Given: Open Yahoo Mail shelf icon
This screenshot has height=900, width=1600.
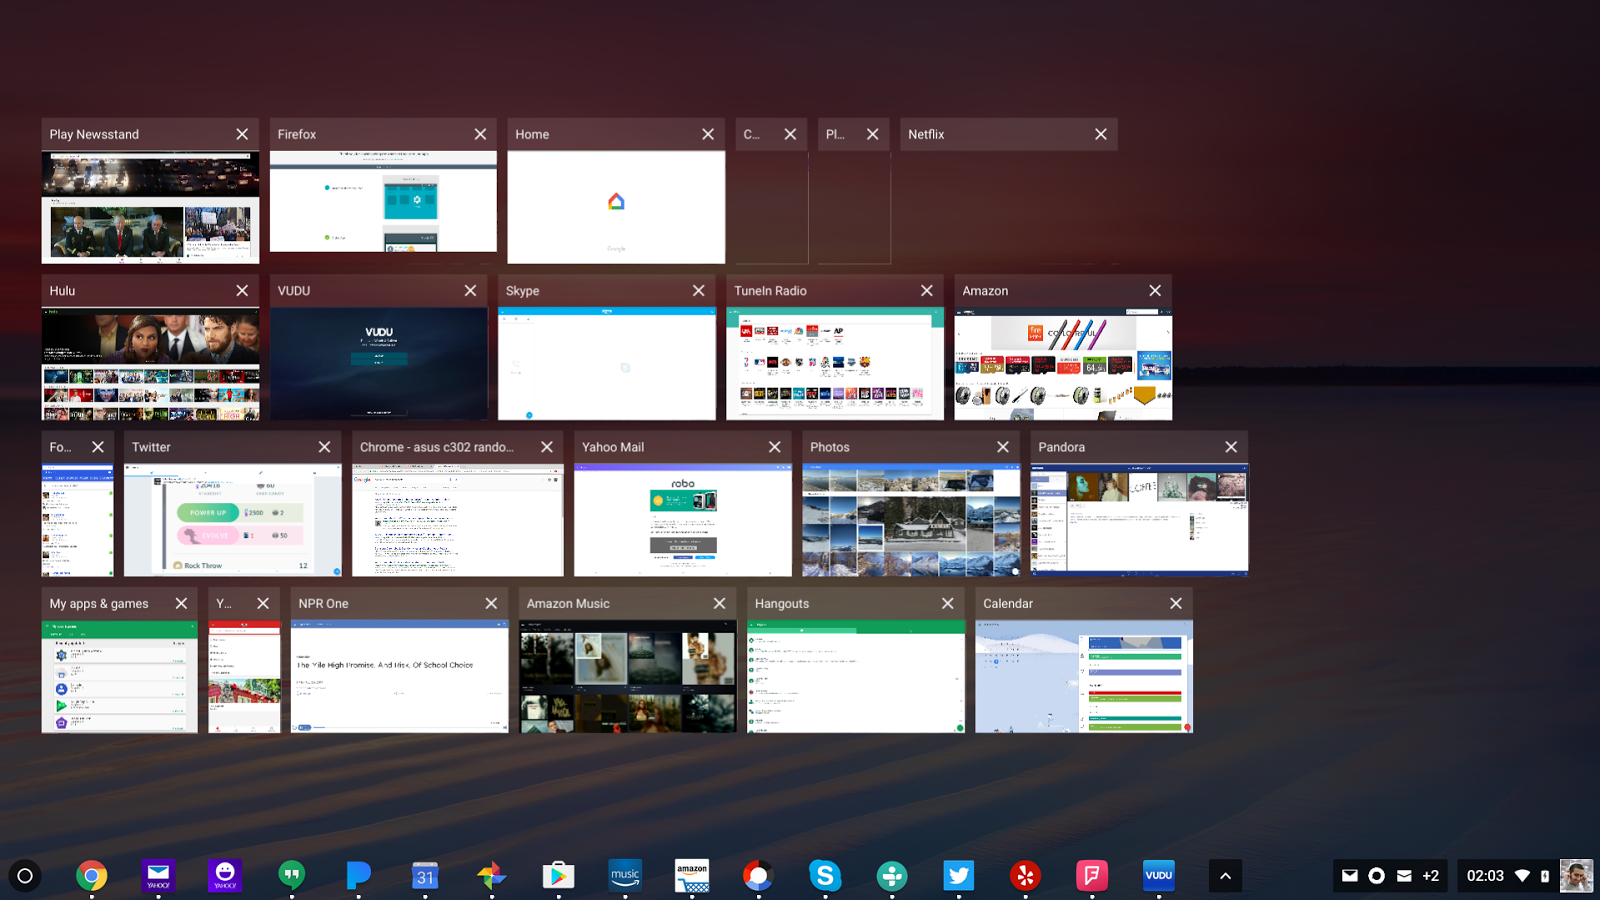Looking at the screenshot, I should click(158, 876).
